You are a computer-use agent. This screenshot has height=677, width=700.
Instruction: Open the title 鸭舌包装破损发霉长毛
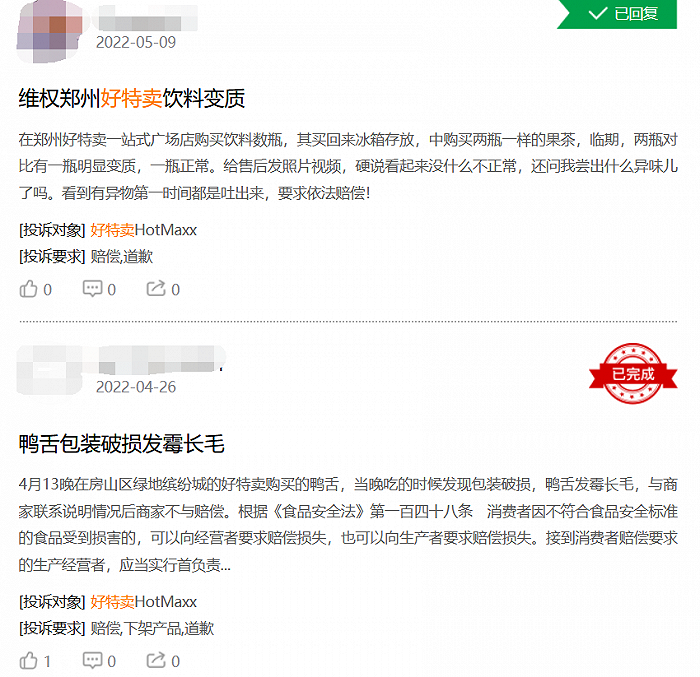121,443
